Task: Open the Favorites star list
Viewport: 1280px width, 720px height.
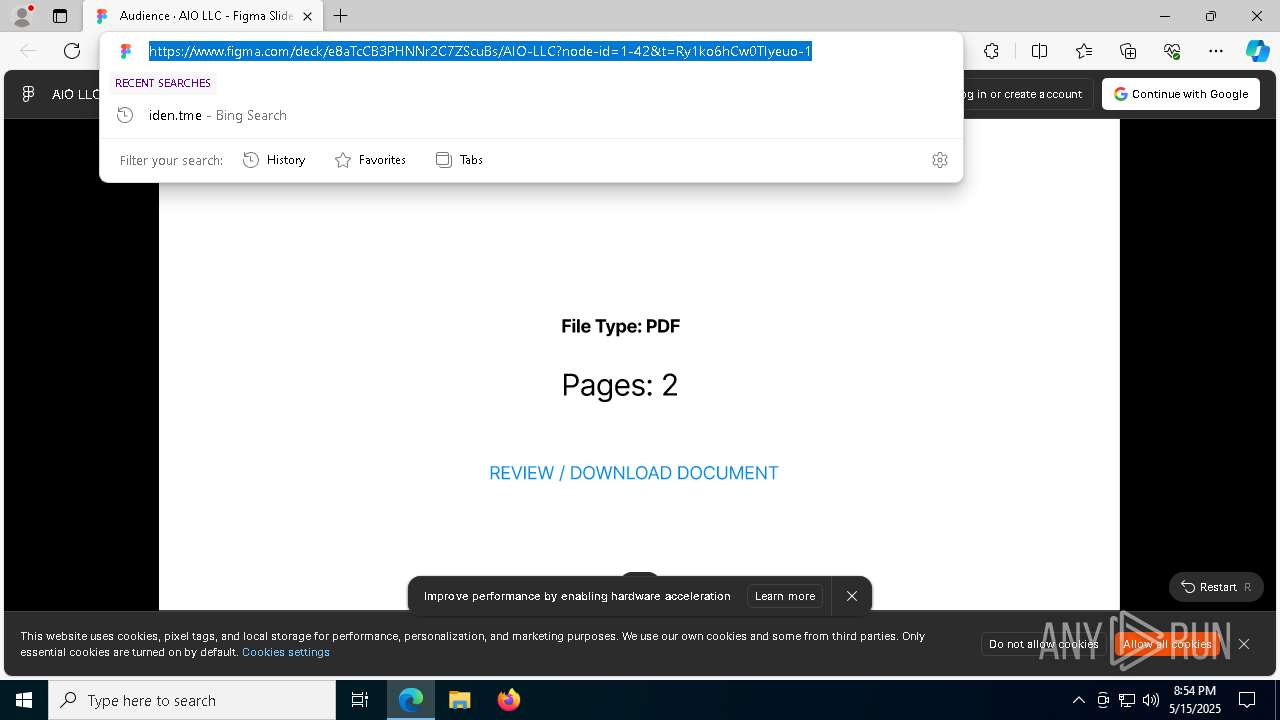Action: pos(1084,51)
